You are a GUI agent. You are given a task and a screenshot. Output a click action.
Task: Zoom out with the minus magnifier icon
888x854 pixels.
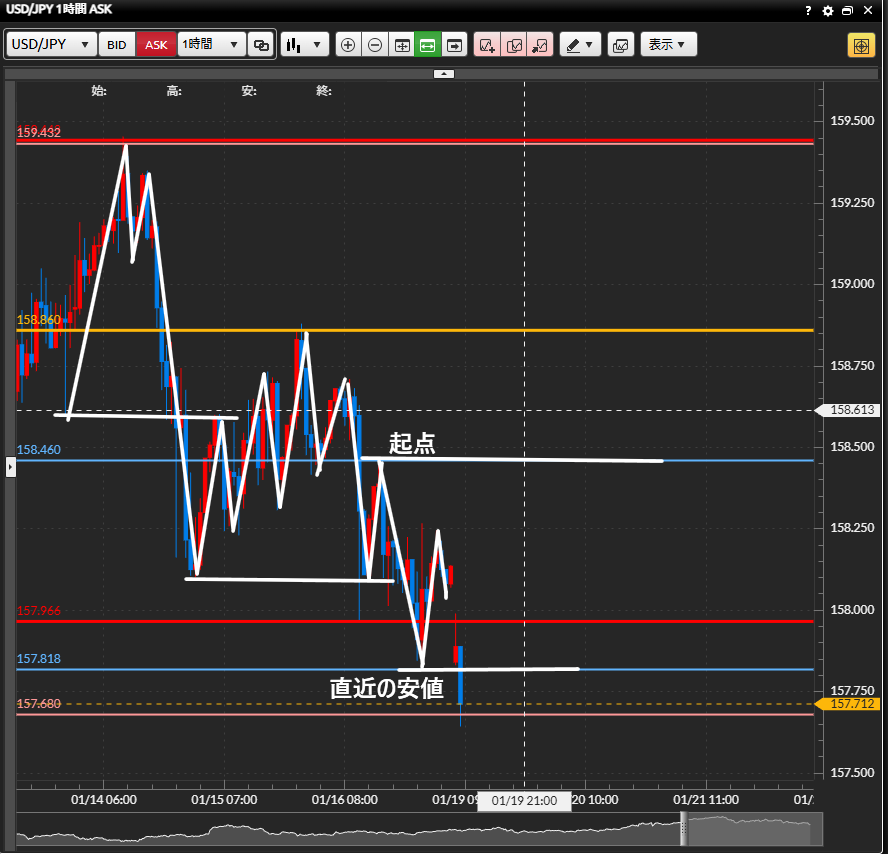click(375, 45)
